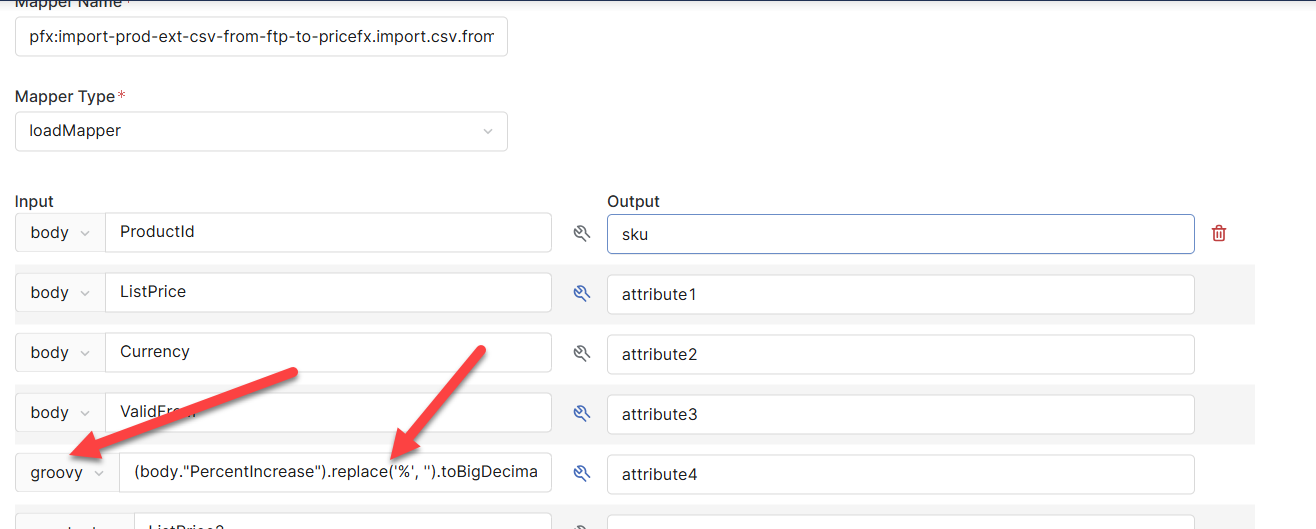This screenshot has width=1316, height=529.
Task: Open the body type dropdown for ListPrice
Action: point(59,293)
